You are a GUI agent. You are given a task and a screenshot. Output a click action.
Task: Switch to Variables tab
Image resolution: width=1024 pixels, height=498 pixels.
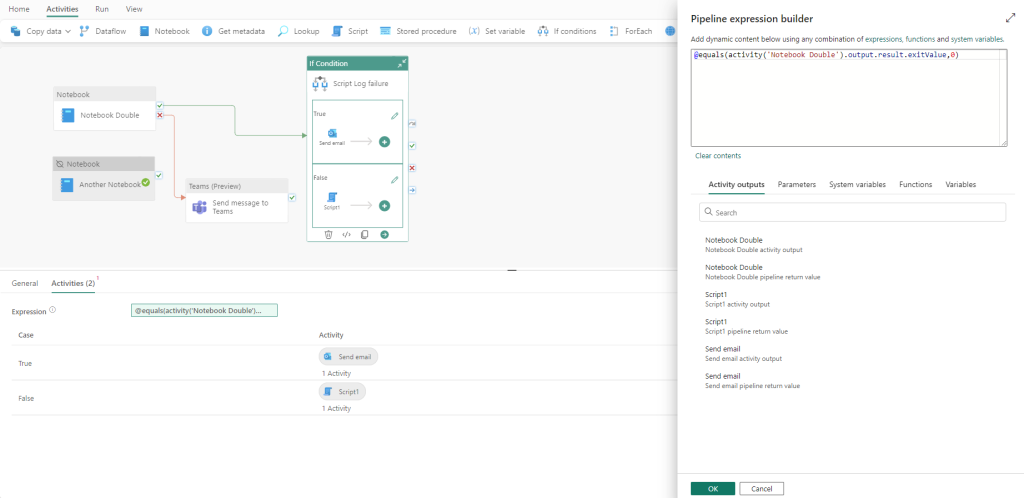tap(961, 185)
